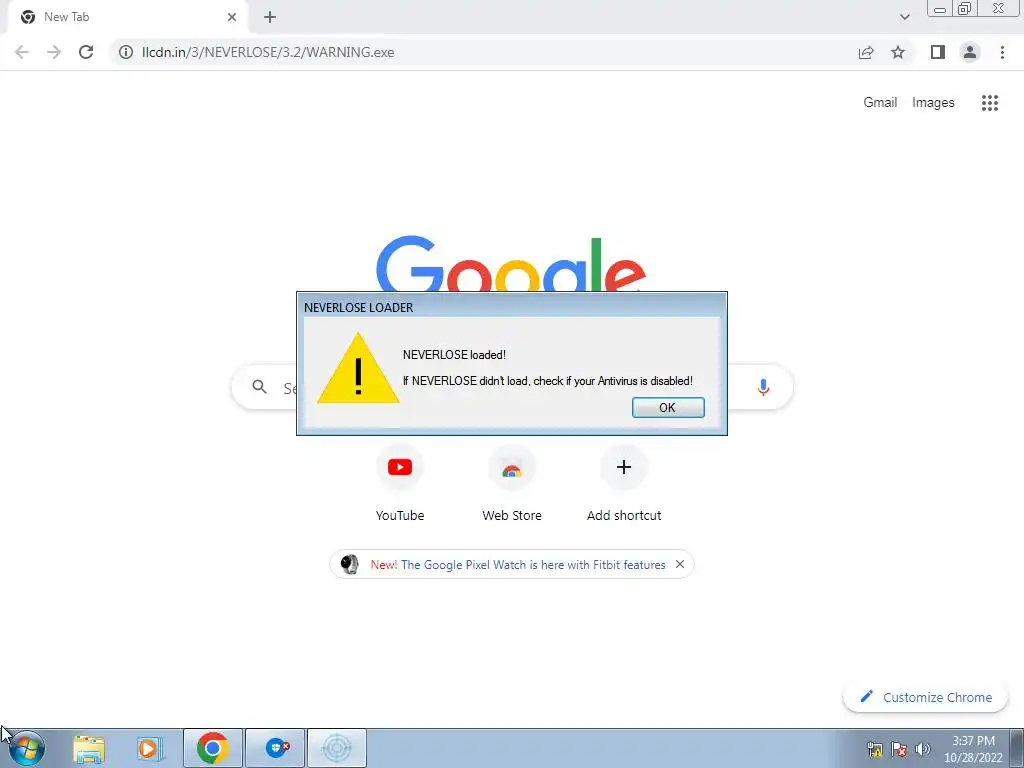
Task: View site information icon in address bar
Action: click(x=126, y=52)
